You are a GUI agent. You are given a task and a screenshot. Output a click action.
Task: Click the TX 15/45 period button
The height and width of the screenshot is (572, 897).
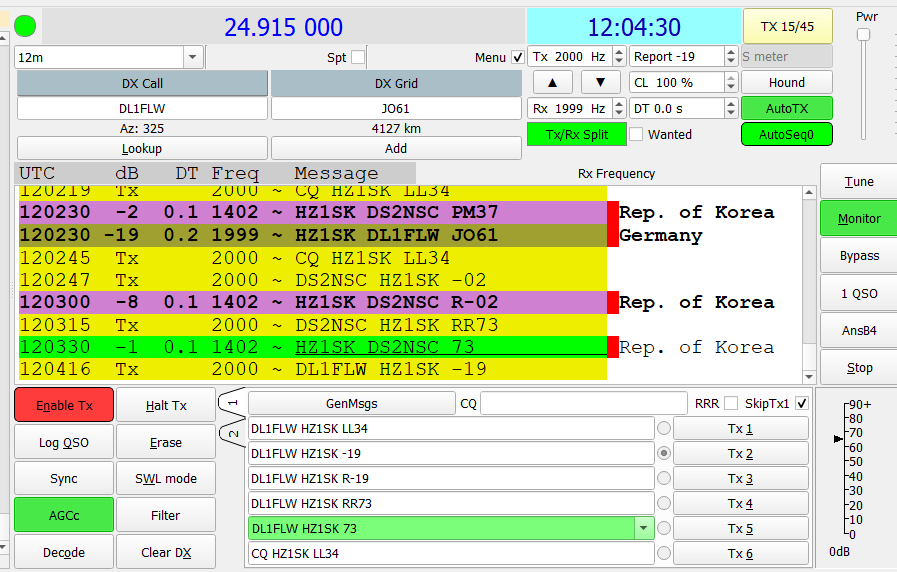787,26
